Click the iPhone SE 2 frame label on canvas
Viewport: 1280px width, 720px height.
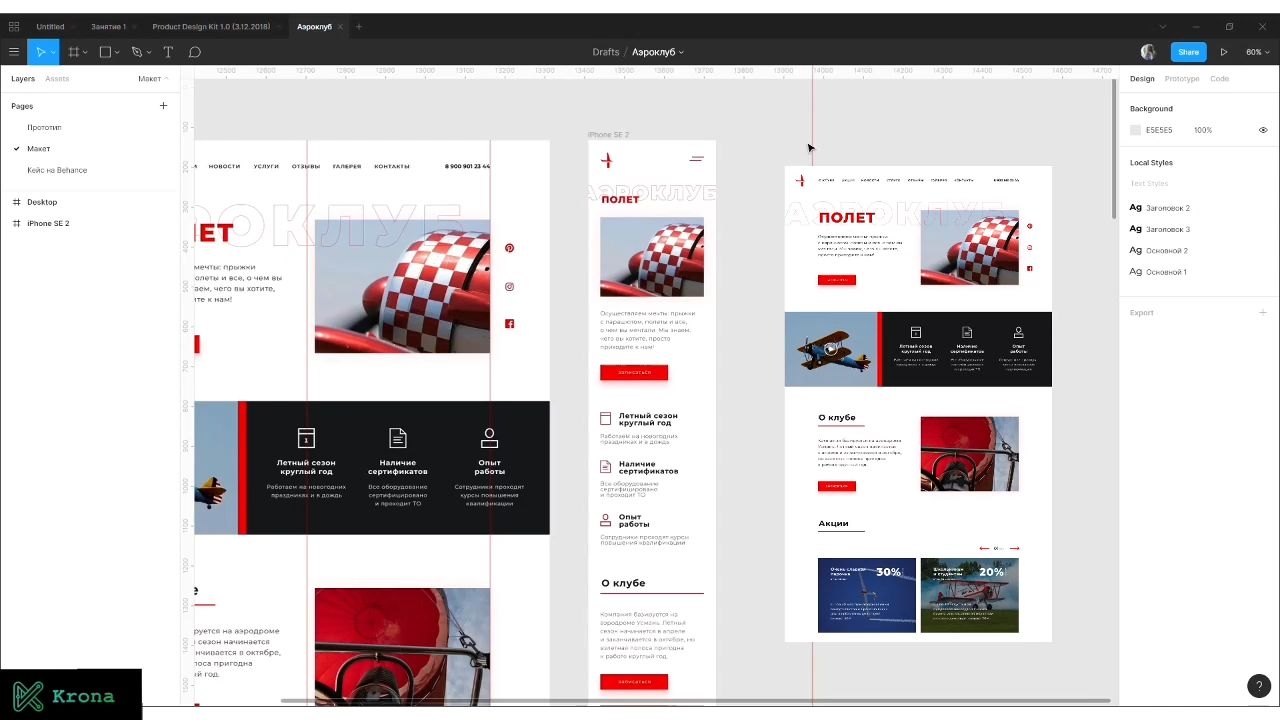click(608, 135)
